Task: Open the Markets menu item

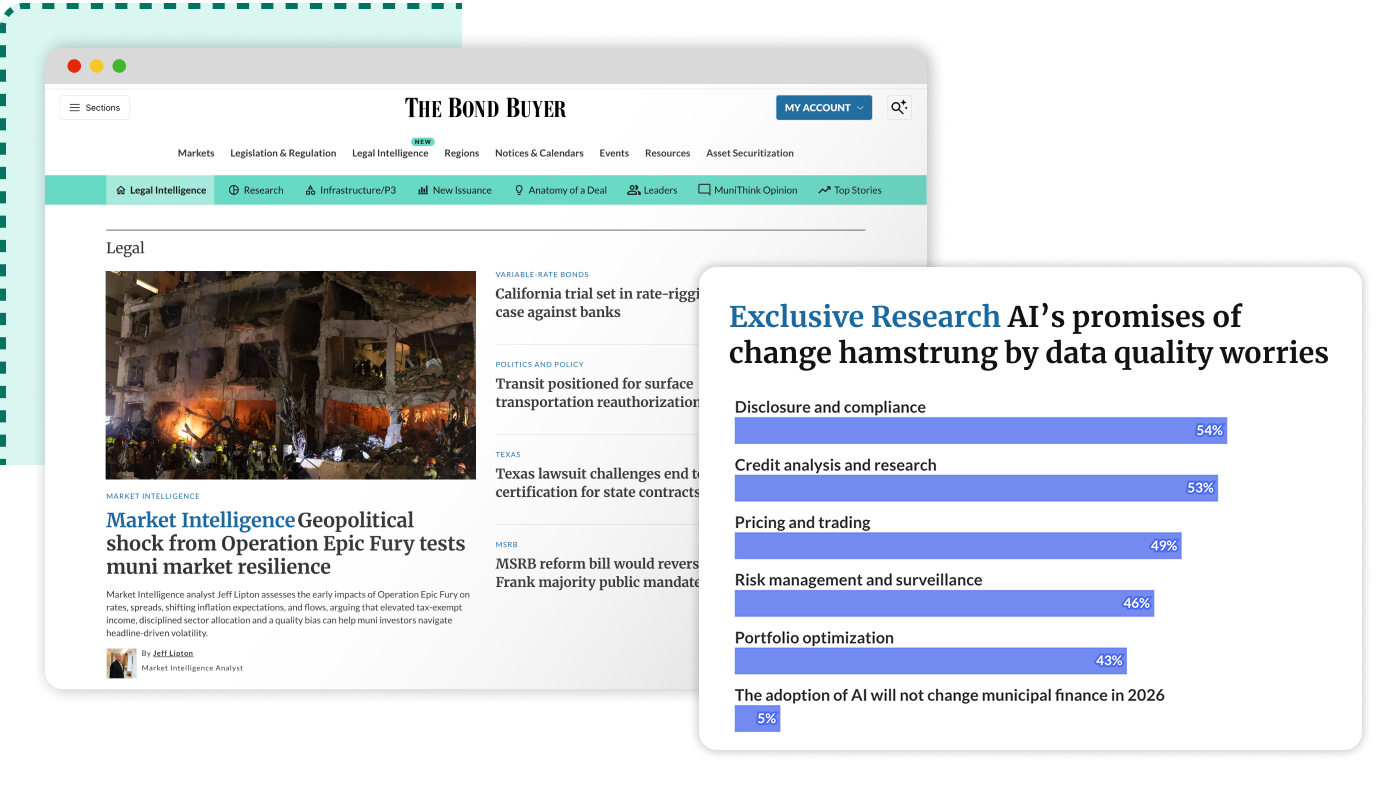Action: click(196, 153)
